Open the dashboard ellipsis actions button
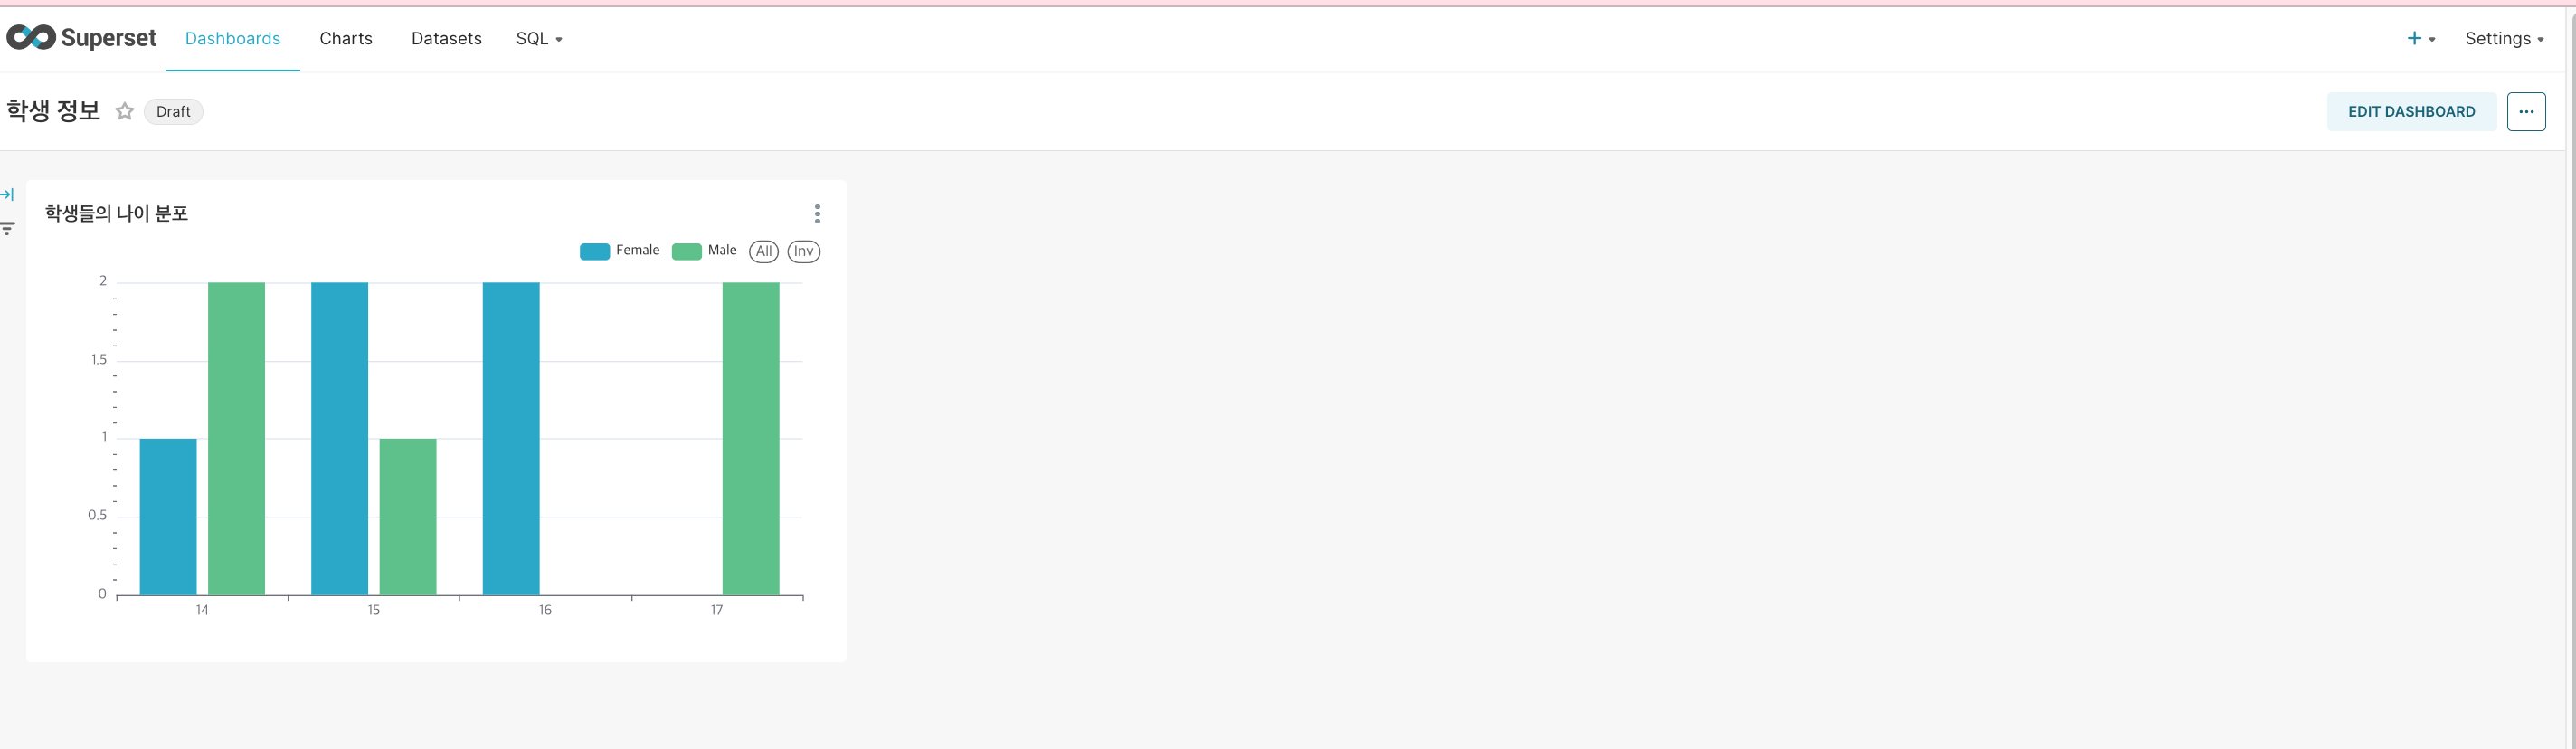Screen dimensions: 2576x749 (x=2525, y=111)
